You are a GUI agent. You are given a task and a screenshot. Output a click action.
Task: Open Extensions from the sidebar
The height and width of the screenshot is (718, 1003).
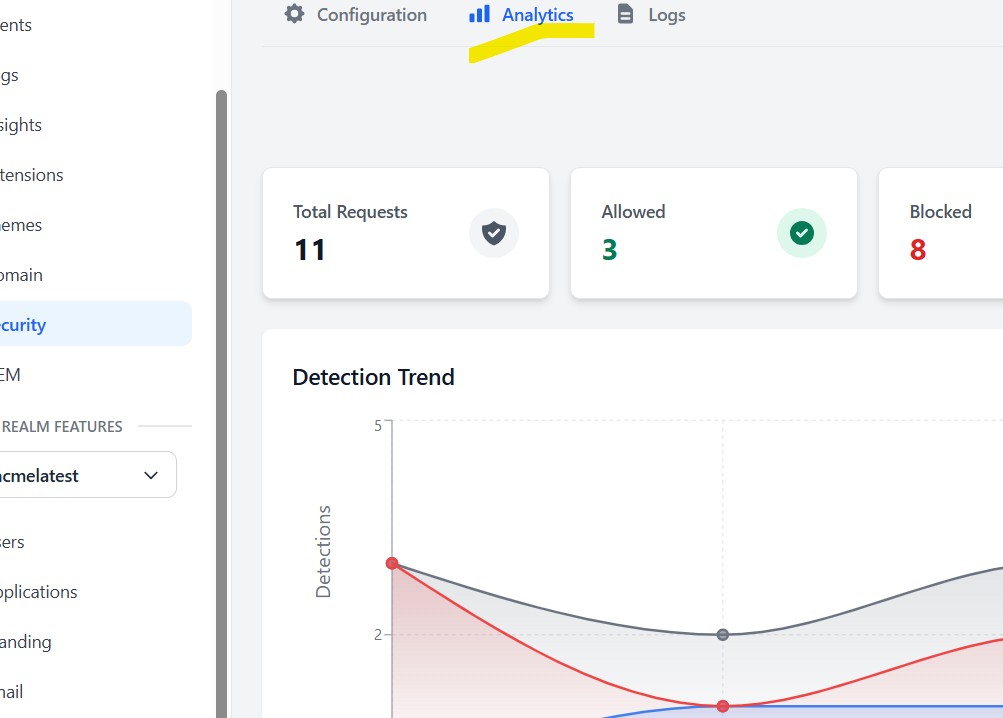[32, 175]
